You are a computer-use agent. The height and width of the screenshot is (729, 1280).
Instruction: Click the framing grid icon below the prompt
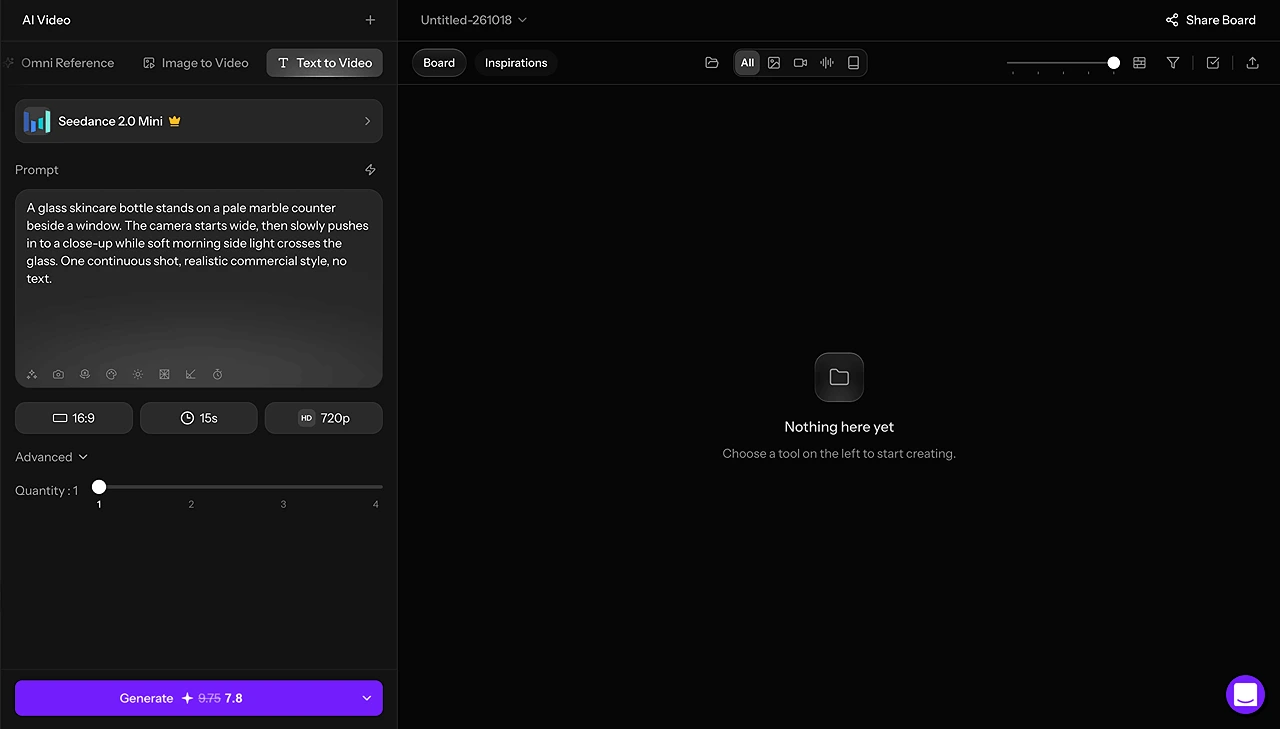coord(164,375)
